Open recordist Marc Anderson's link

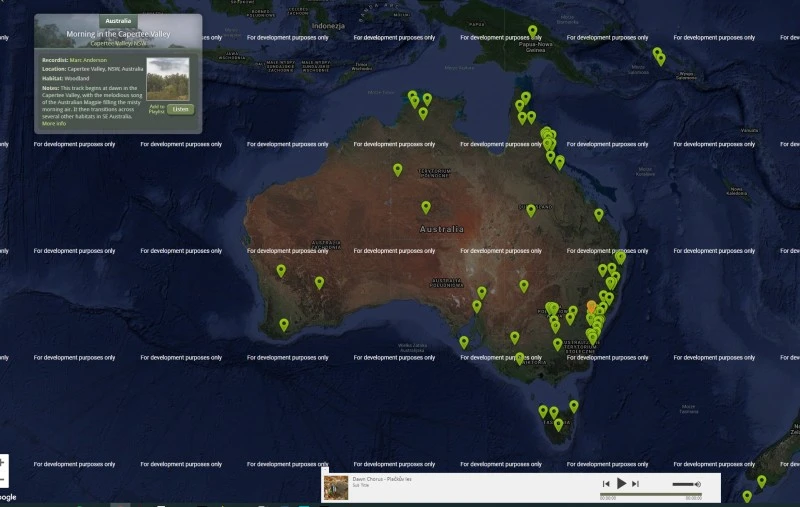[x=88, y=59]
